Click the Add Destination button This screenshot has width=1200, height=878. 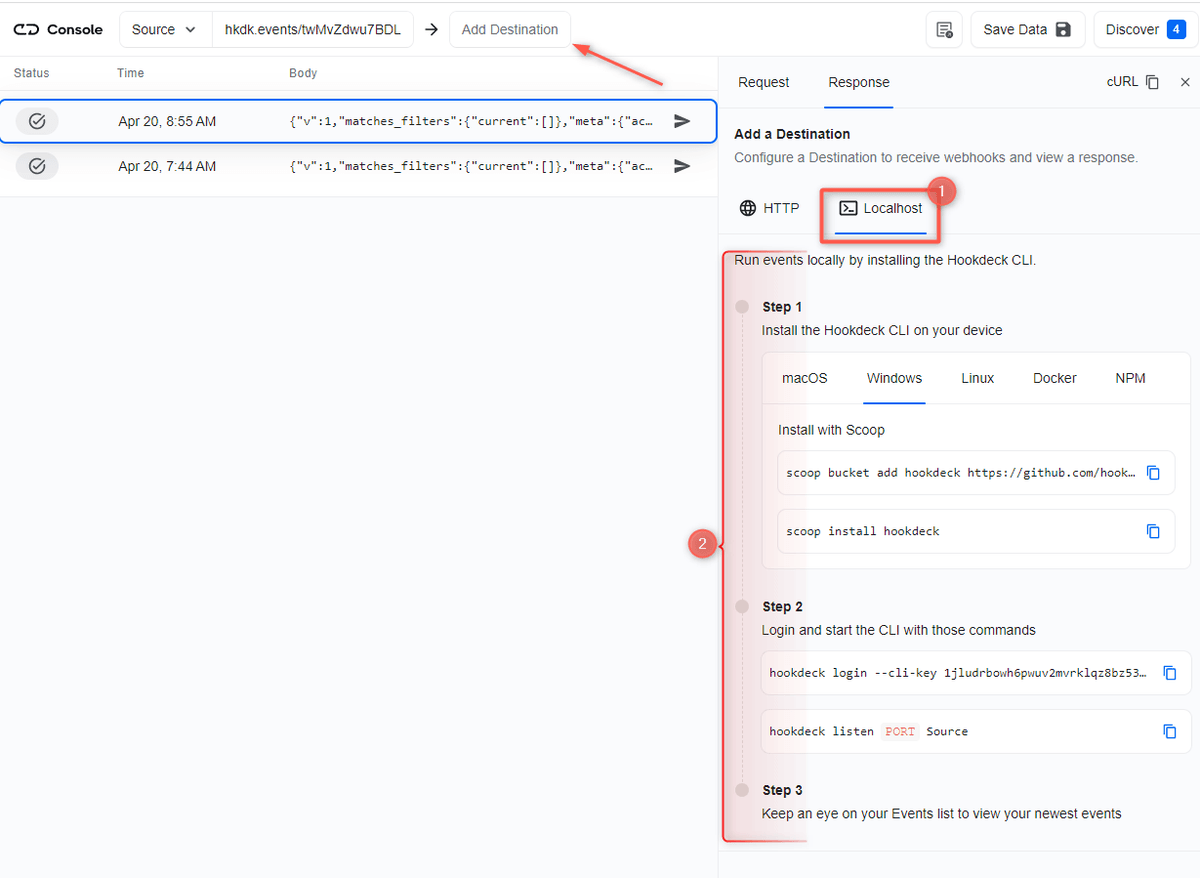(510, 29)
